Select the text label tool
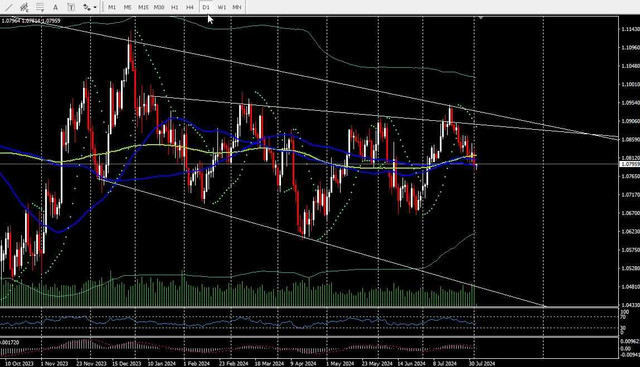Viewport: 640px width, 367px height. [71, 7]
